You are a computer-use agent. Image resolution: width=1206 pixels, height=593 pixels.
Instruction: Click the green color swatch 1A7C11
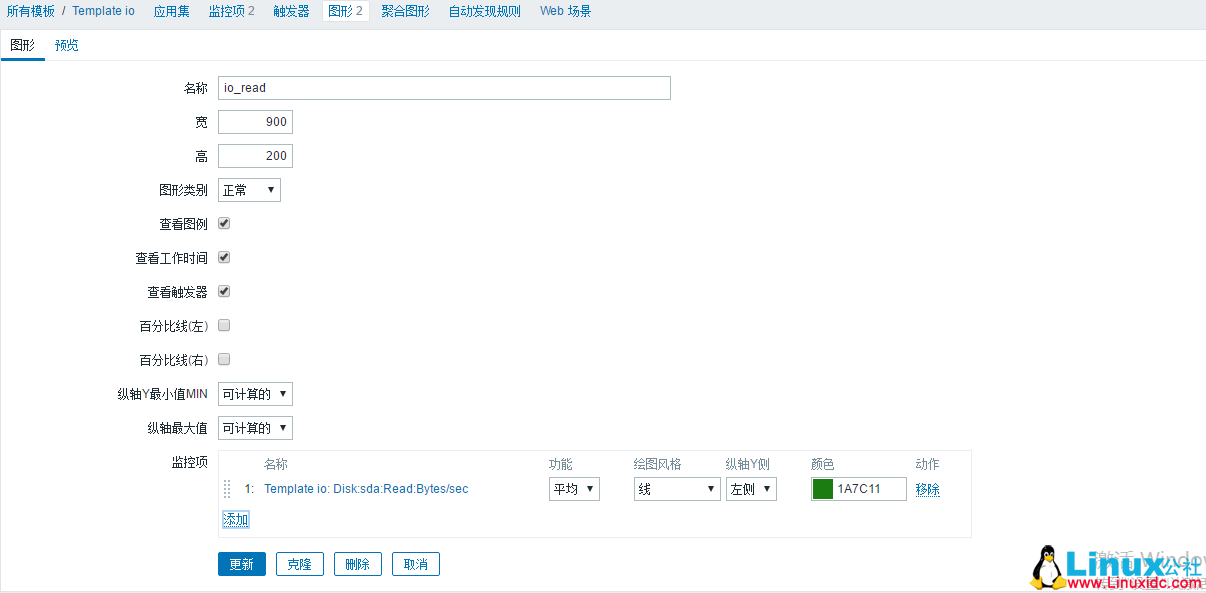[821, 489]
